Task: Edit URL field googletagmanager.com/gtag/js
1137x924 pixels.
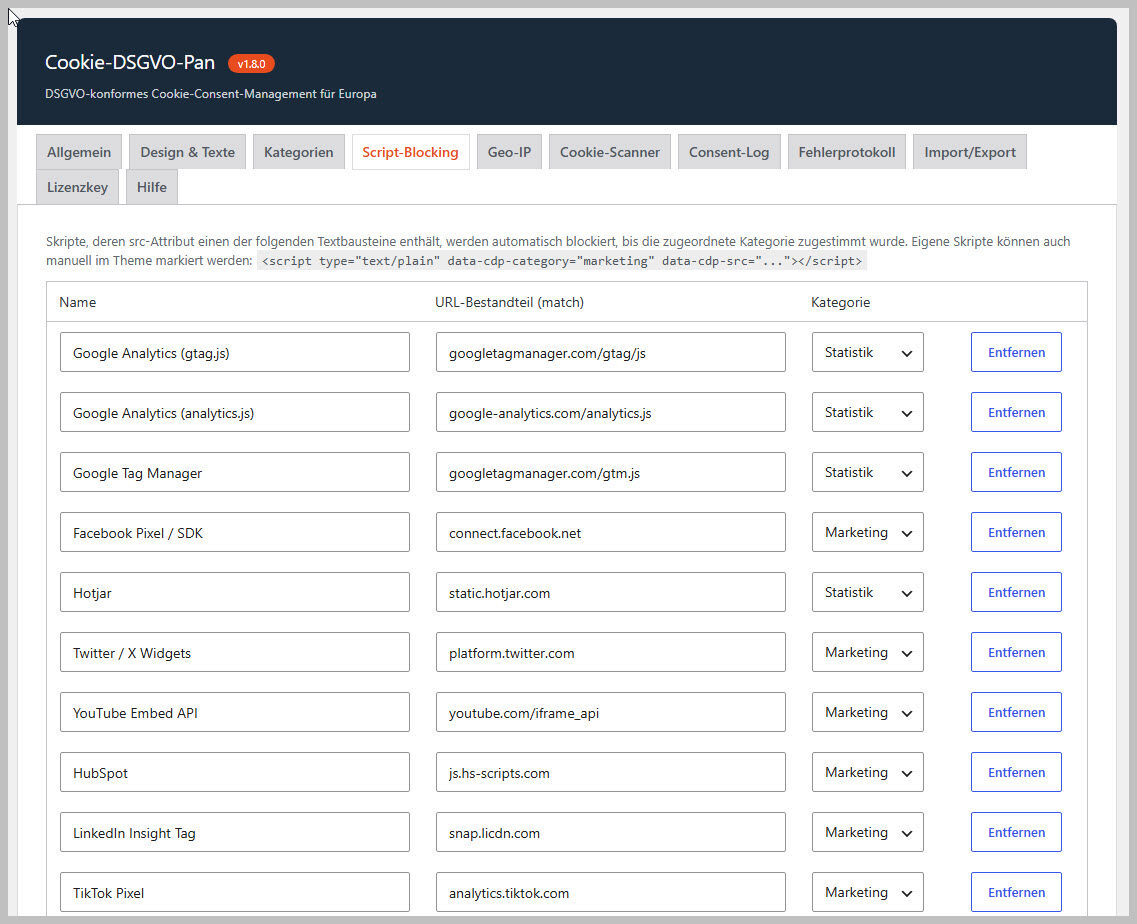Action: [x=611, y=352]
